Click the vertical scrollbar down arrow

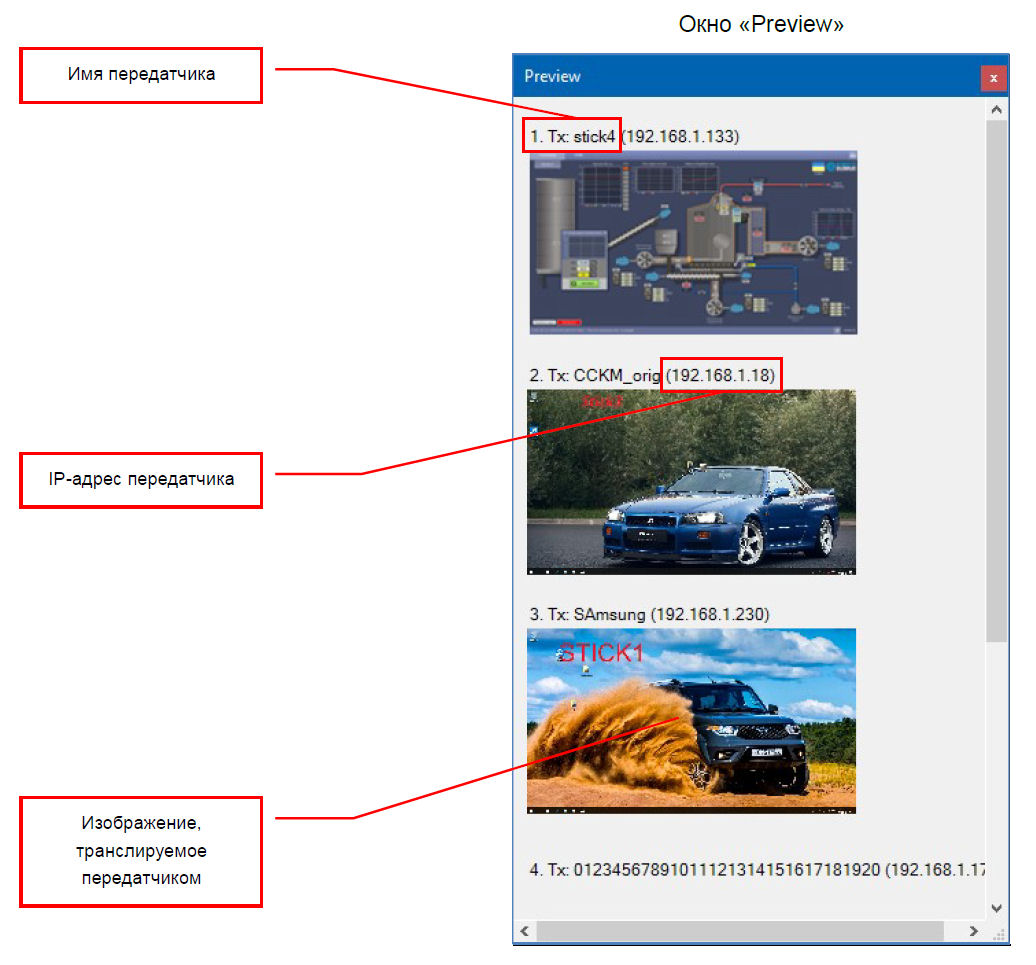pos(995,908)
